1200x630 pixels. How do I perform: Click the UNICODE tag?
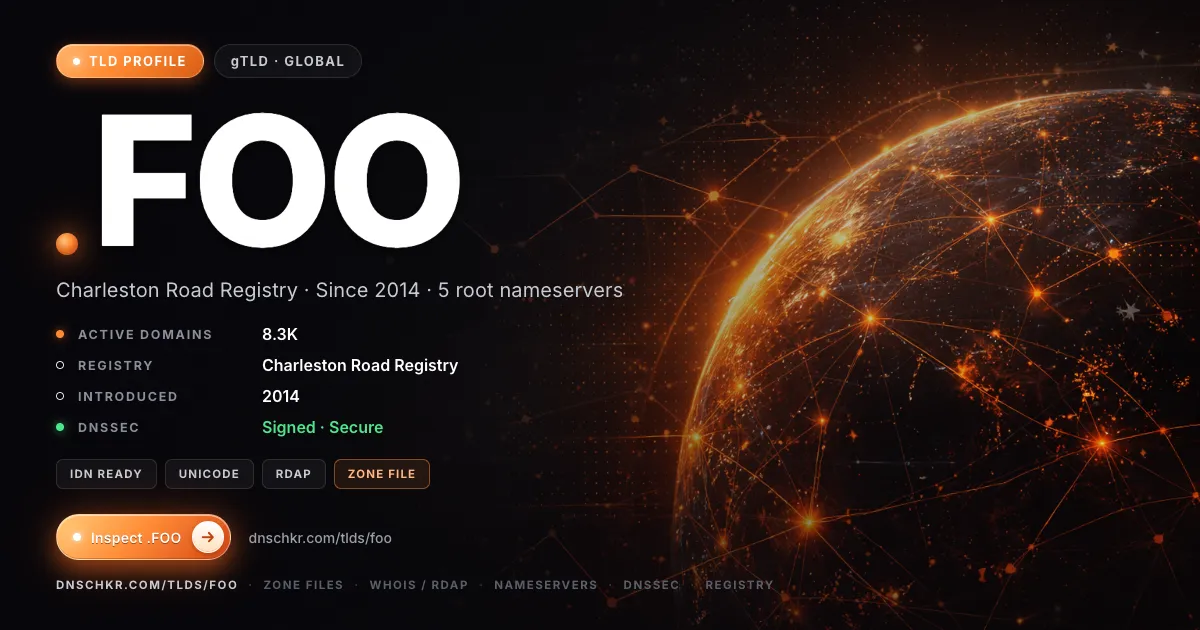(x=209, y=474)
